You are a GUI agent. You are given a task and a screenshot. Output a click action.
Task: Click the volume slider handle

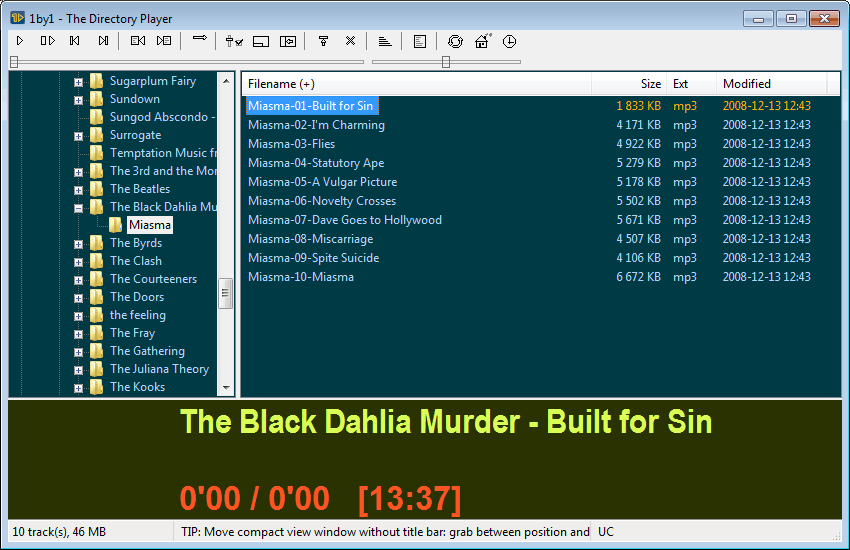[x=446, y=62]
